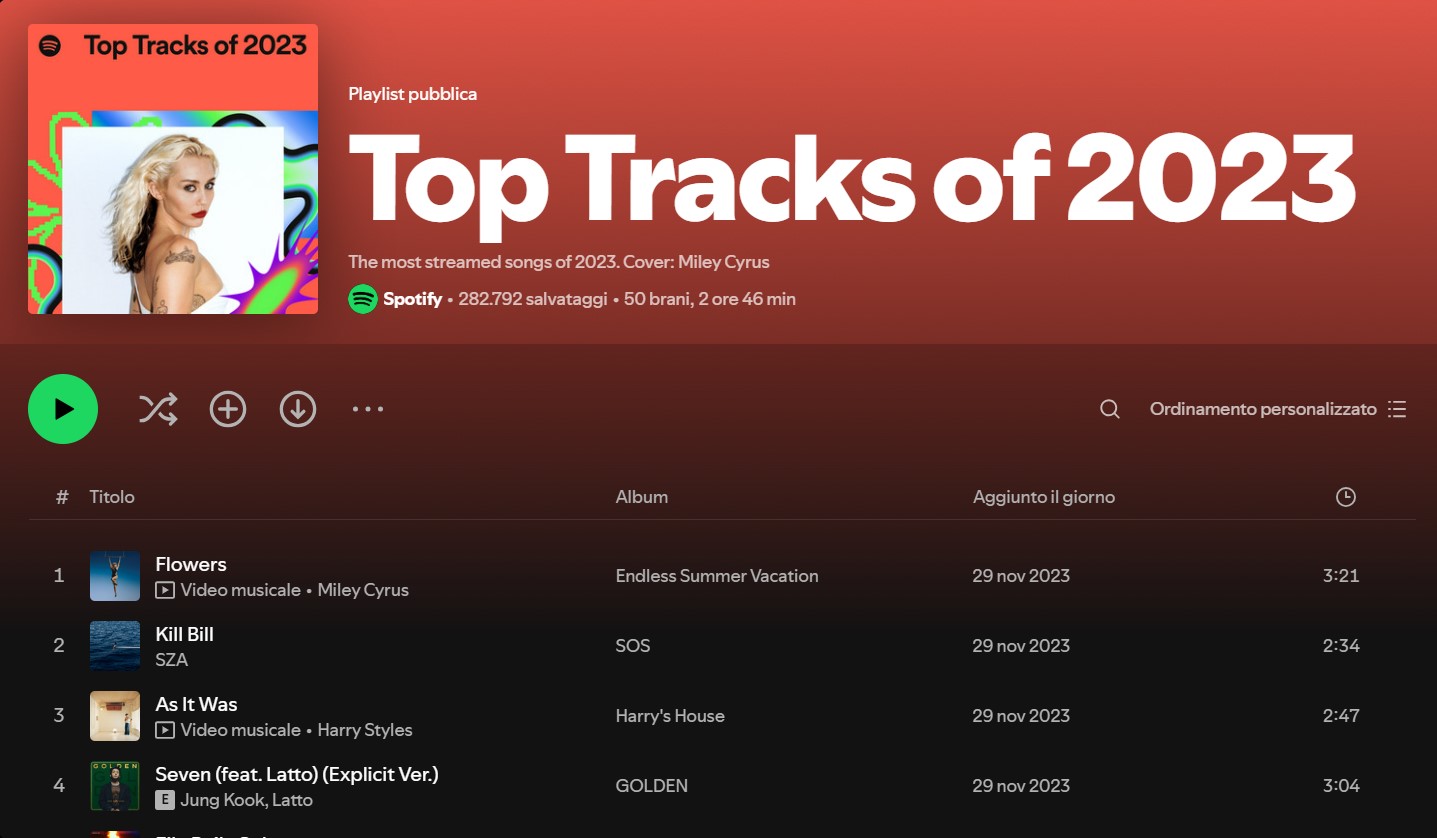The width and height of the screenshot is (1437, 838).
Task: Click the Seven (feat. Latto) album artwork thumbnail
Action: (x=115, y=786)
